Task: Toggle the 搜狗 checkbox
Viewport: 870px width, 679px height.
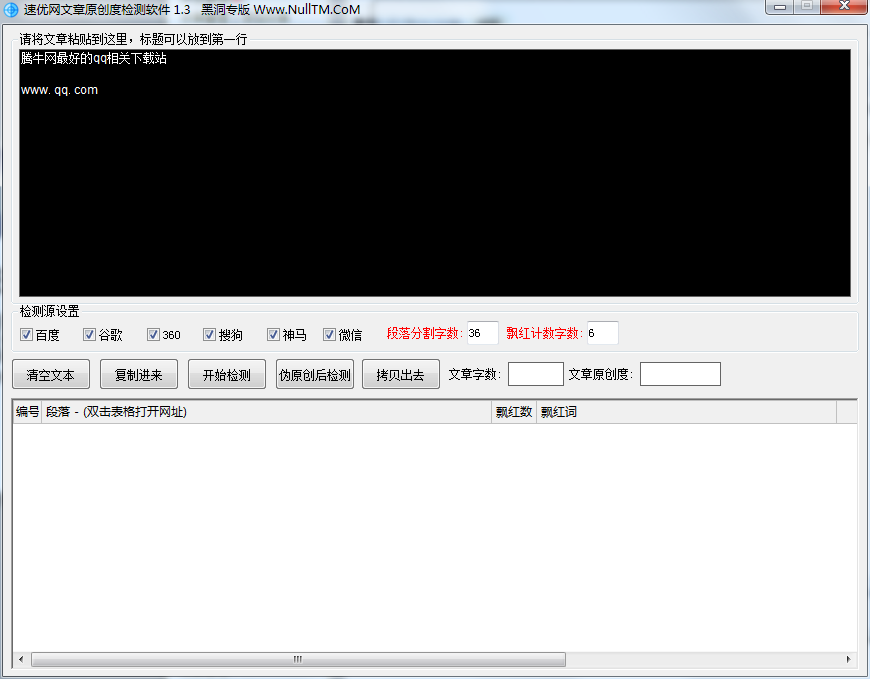Action: click(209, 335)
